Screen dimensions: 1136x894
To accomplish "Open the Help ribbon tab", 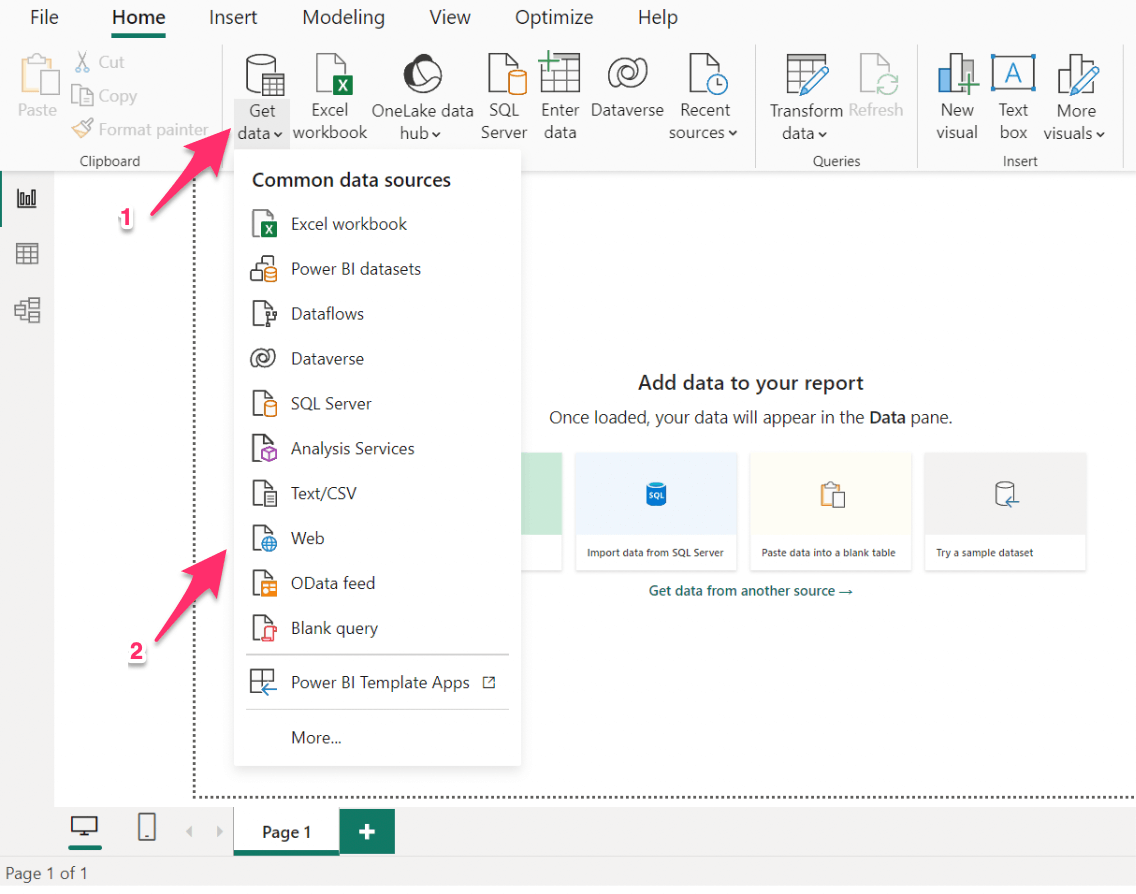I will click(x=658, y=17).
